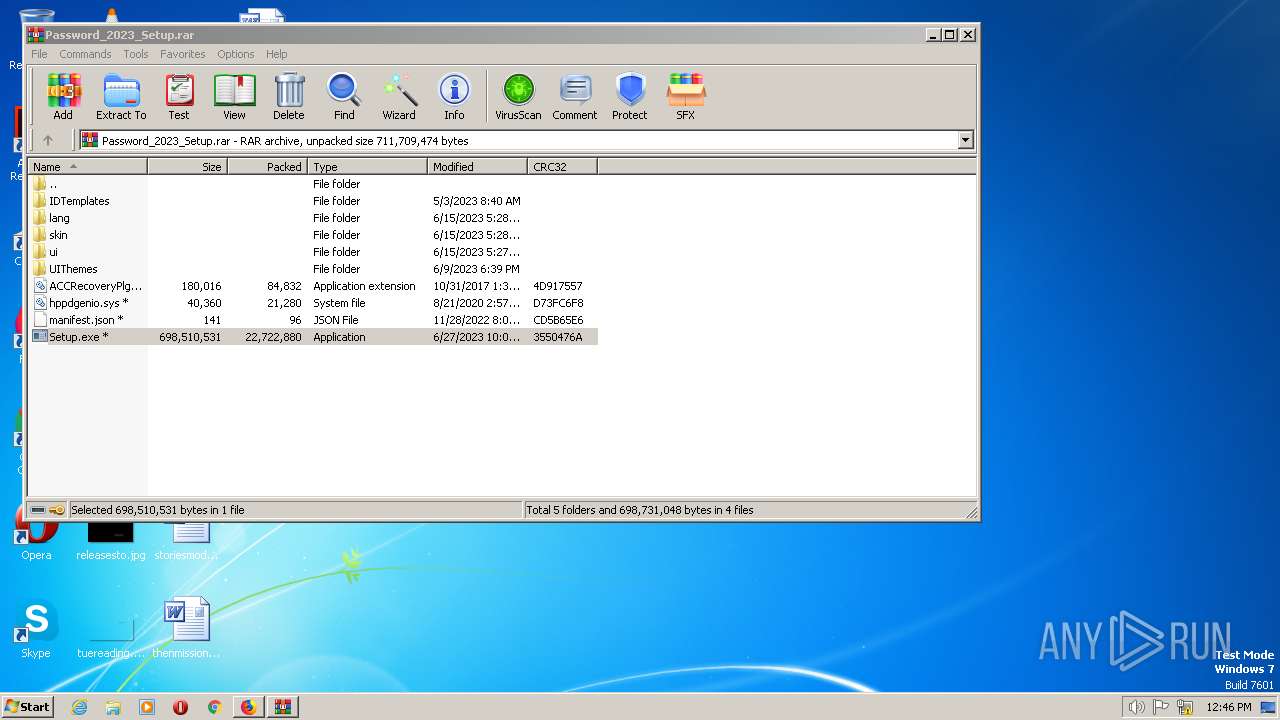The width and height of the screenshot is (1280, 720).
Task: Click the WinRAR title bar icon
Action: coord(35,34)
